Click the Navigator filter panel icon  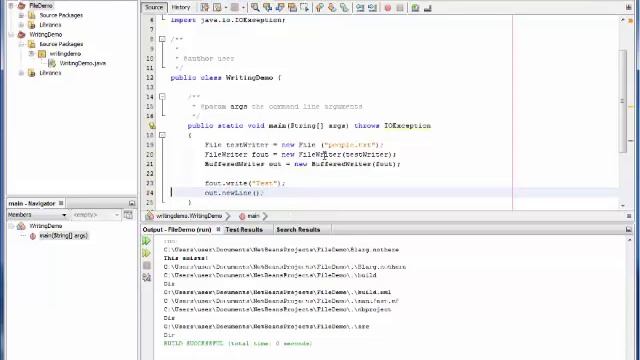(128, 215)
